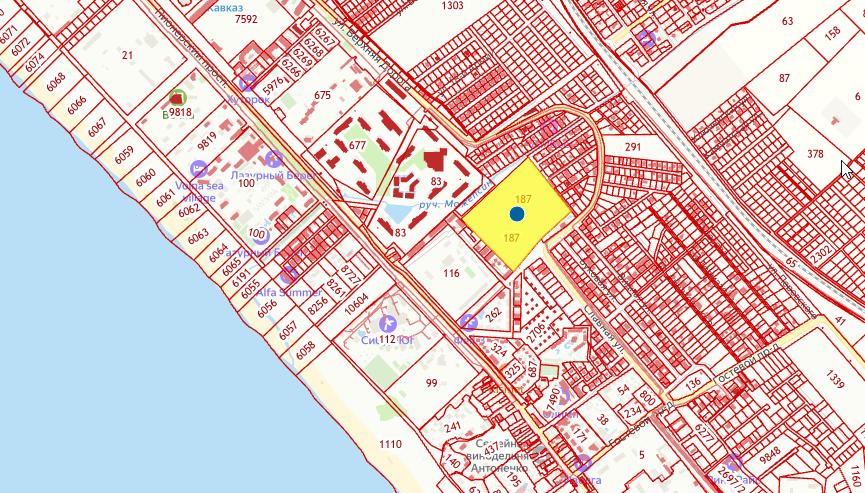The width and height of the screenshot is (865, 493).
Task: Select the Volna sea village hotel icon
Action: 199,170
